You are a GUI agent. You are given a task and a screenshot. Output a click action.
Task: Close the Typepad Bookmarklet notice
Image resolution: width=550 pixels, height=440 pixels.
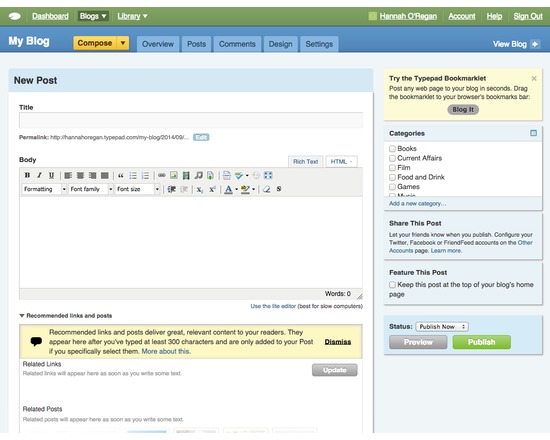pyautogui.click(x=534, y=79)
